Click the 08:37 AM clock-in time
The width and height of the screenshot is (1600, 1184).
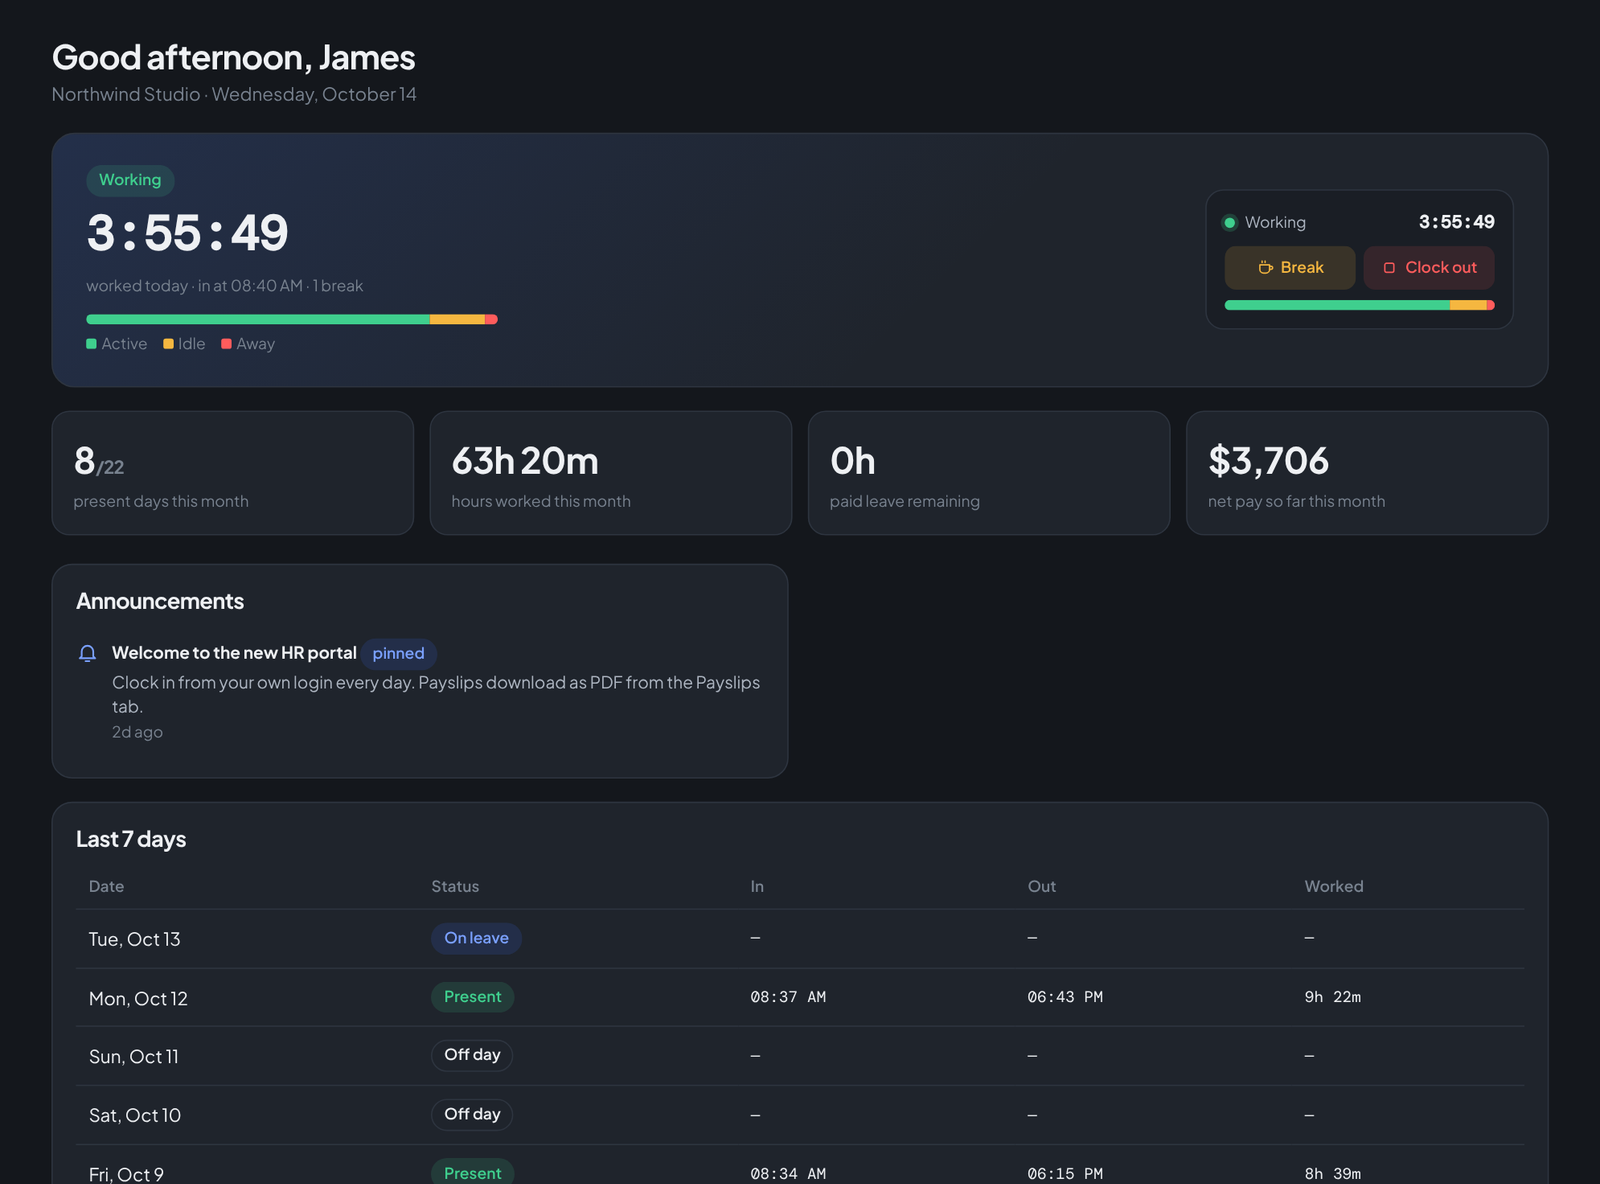(x=788, y=997)
